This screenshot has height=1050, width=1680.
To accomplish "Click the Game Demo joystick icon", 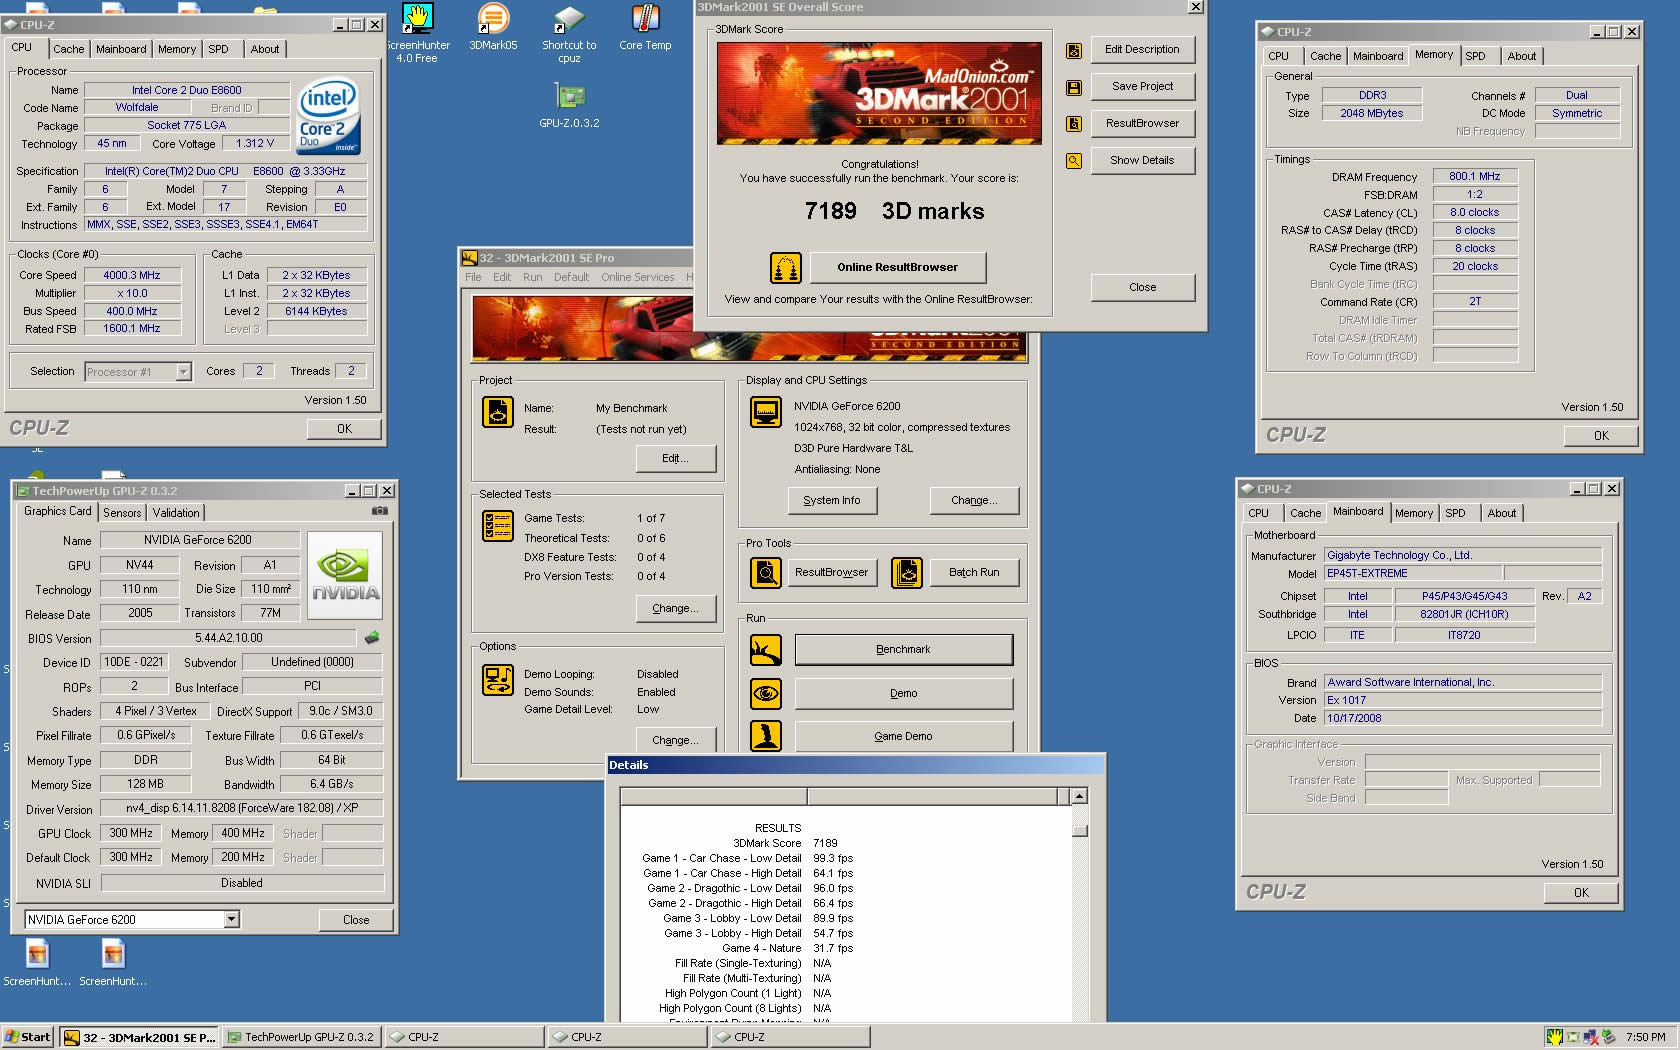I will 766,736.
